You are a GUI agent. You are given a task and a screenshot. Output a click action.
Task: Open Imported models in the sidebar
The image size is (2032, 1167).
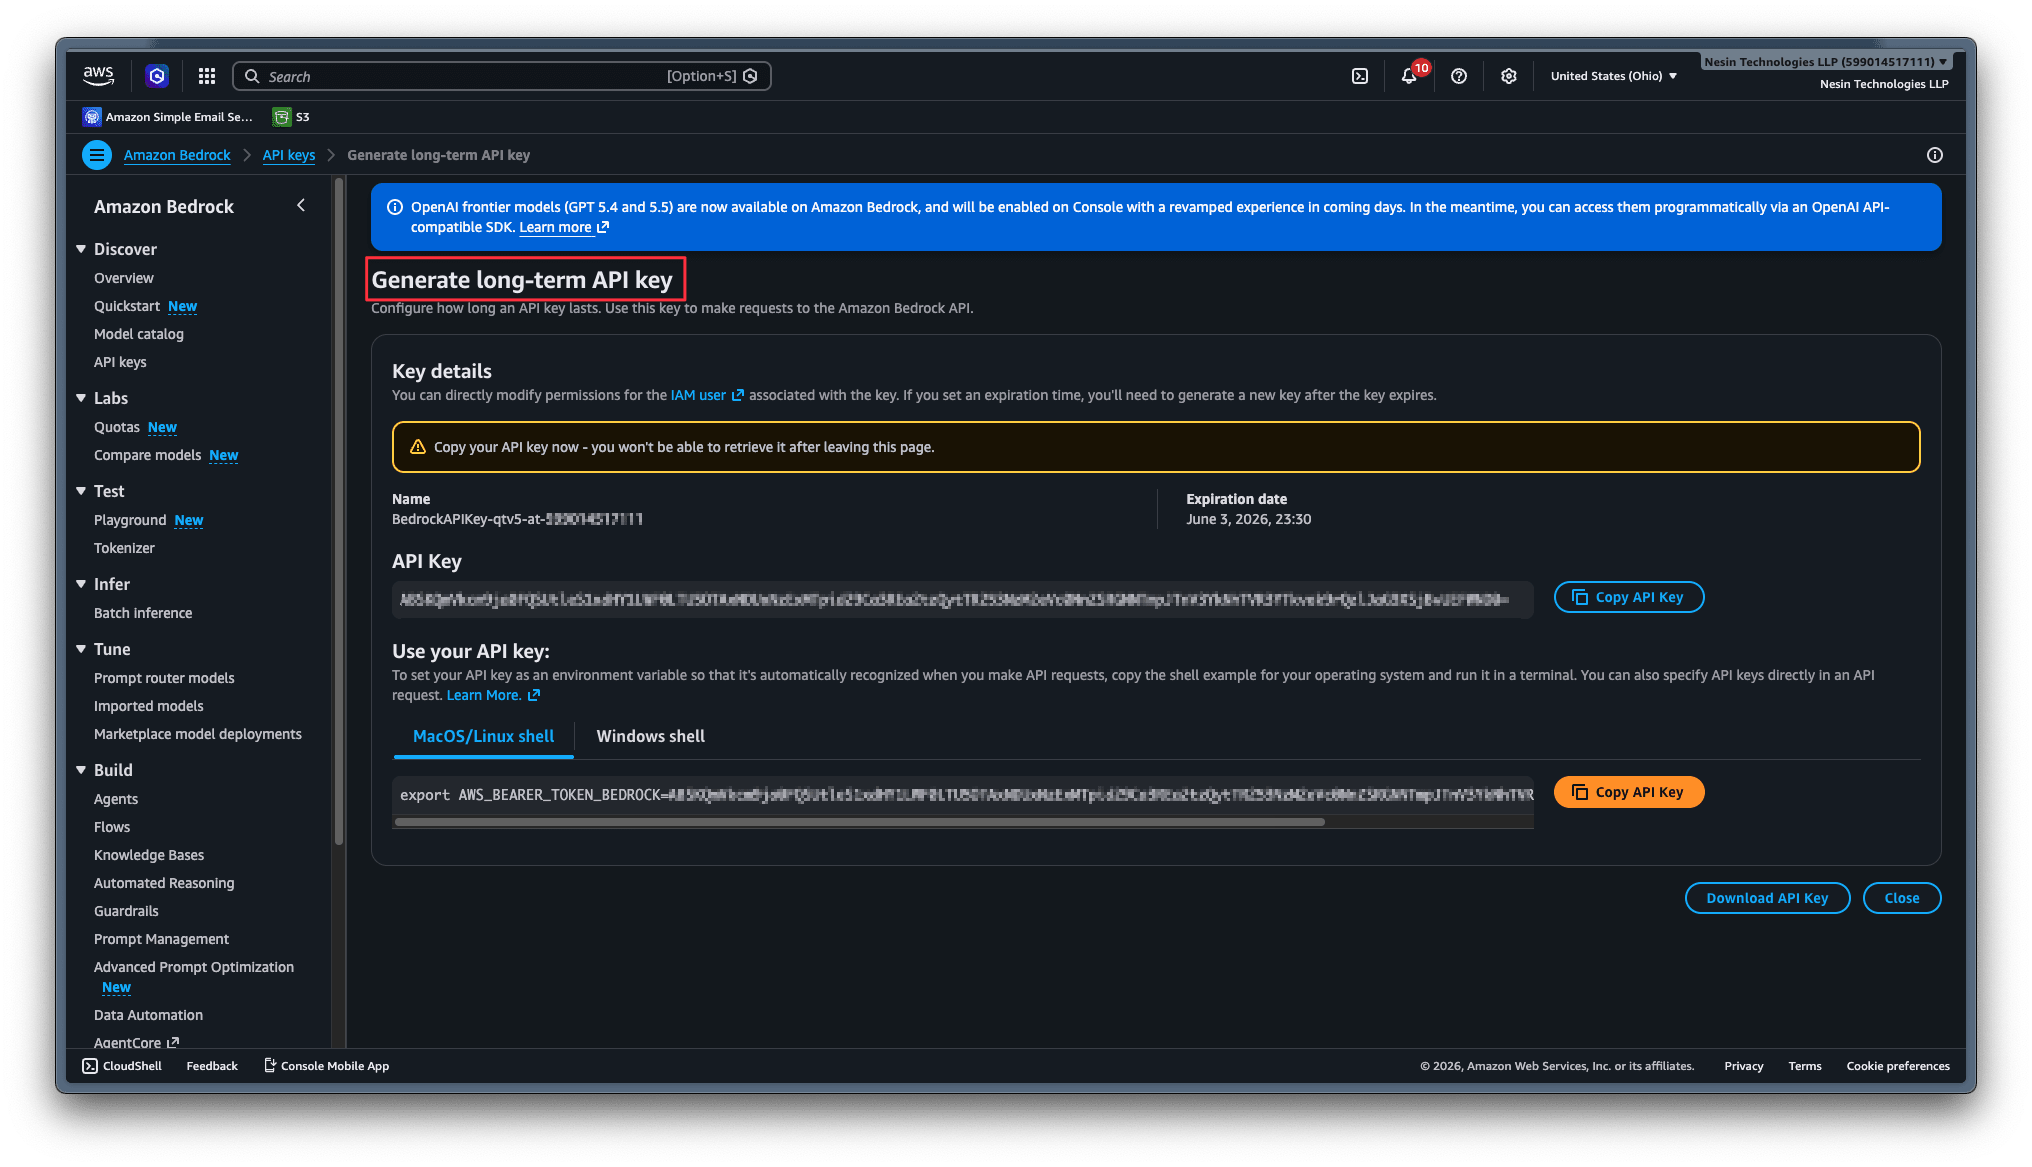[149, 706]
